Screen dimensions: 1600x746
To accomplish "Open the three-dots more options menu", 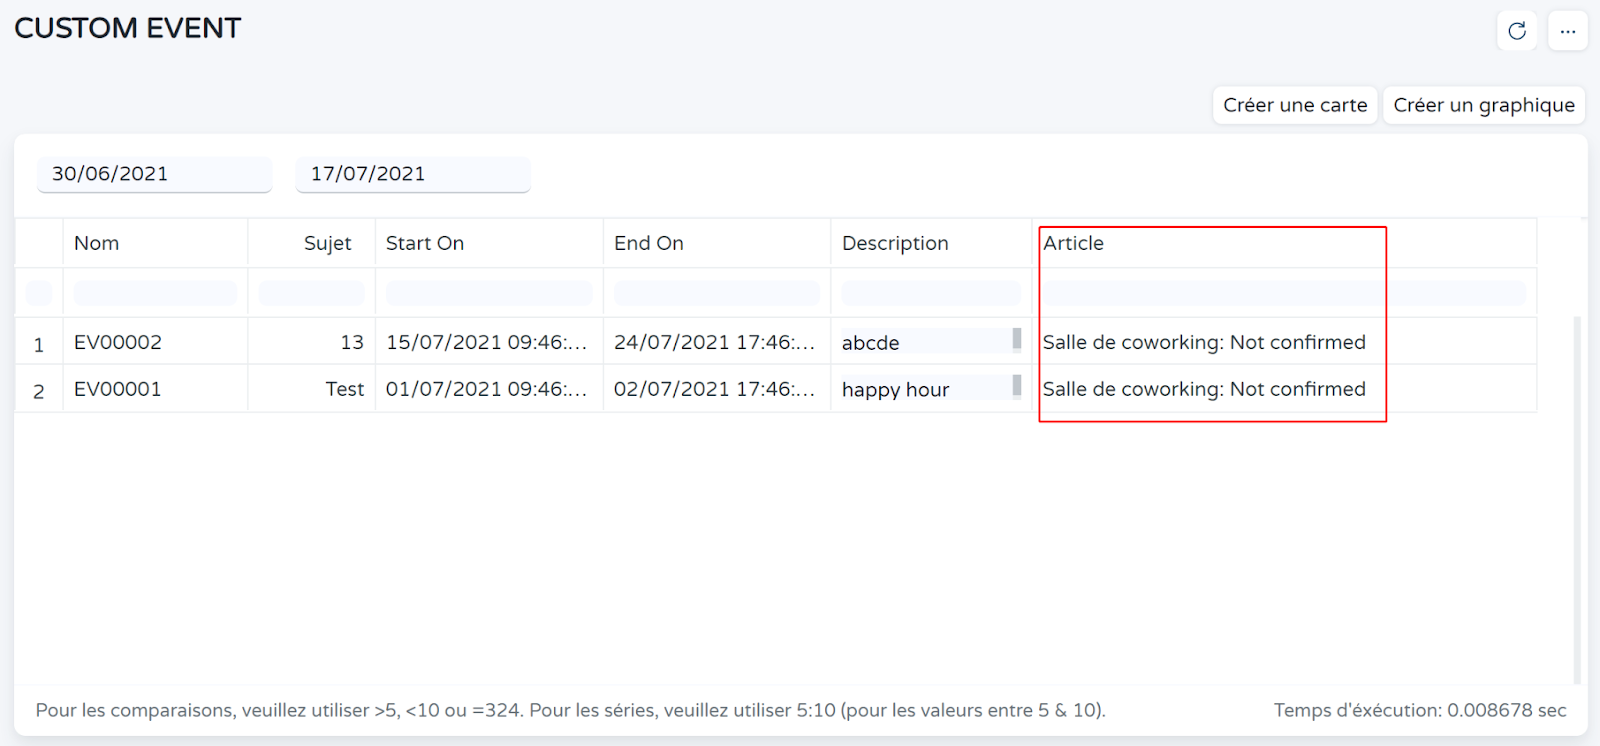I will 1567,31.
